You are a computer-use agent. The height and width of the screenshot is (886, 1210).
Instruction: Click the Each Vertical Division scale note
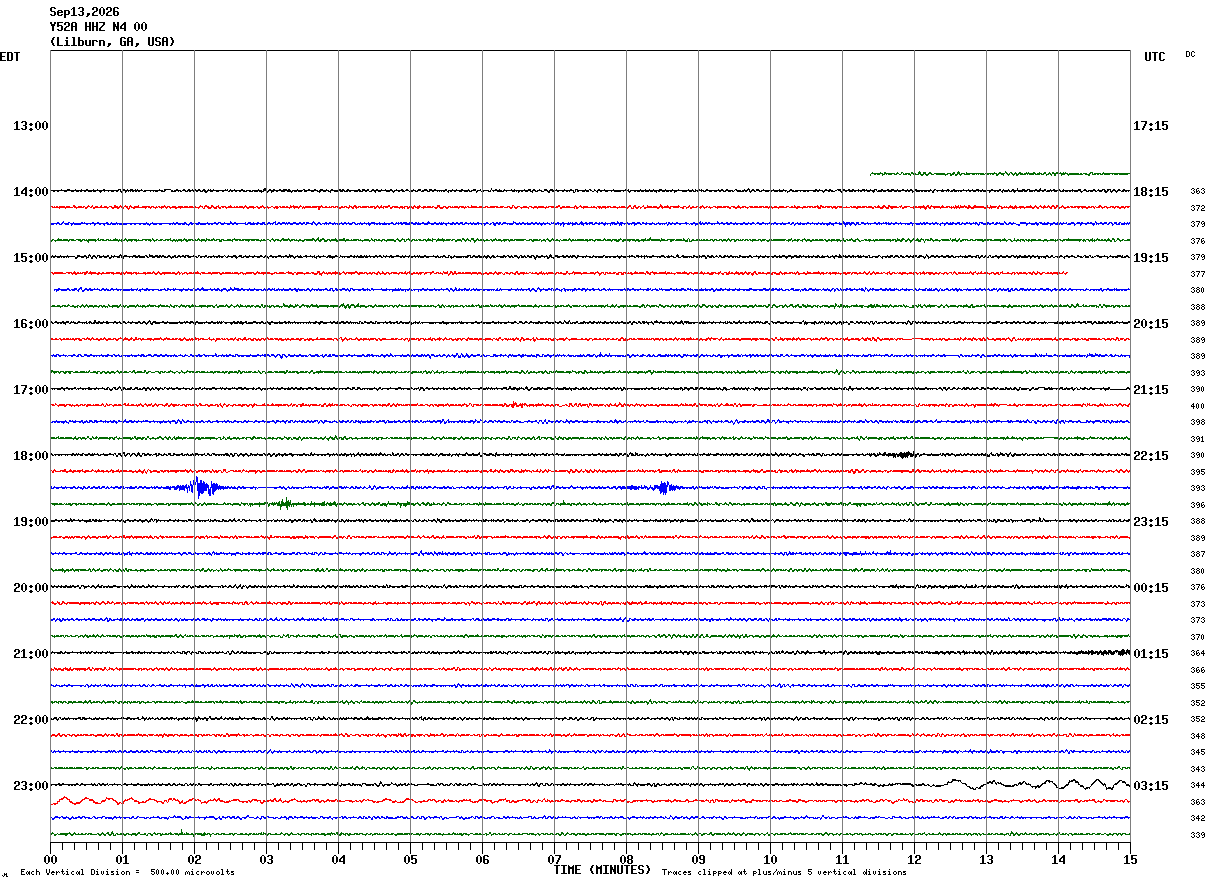point(127,873)
